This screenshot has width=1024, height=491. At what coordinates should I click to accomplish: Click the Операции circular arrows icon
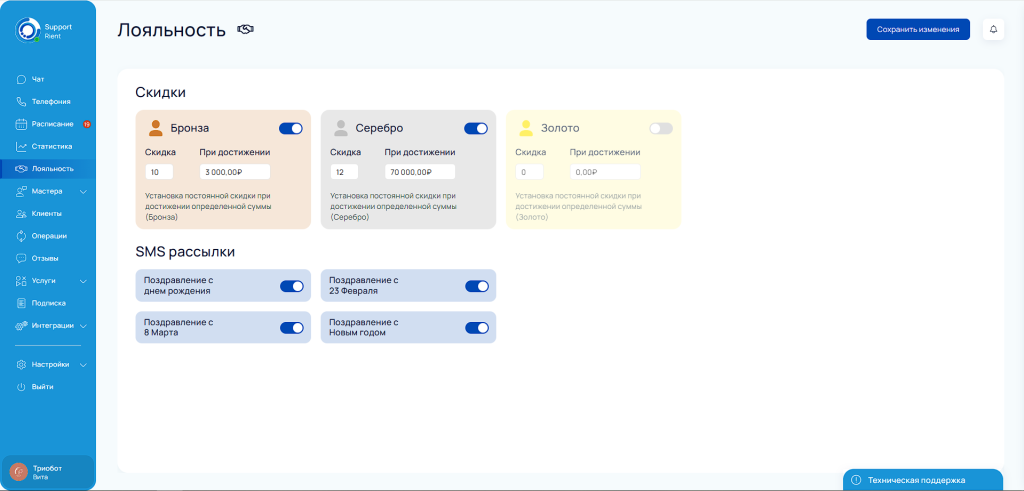point(21,236)
